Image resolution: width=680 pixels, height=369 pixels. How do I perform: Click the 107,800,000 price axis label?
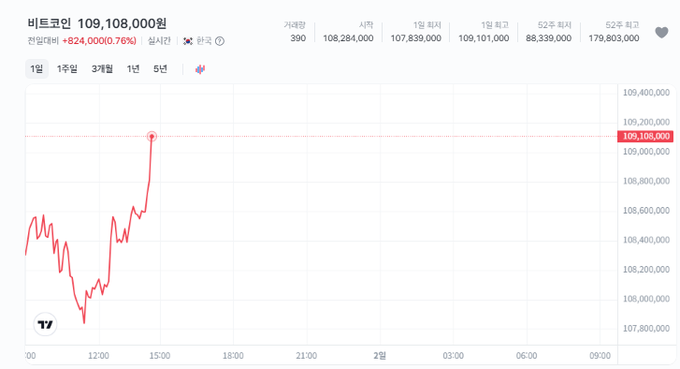pyautogui.click(x=646, y=329)
